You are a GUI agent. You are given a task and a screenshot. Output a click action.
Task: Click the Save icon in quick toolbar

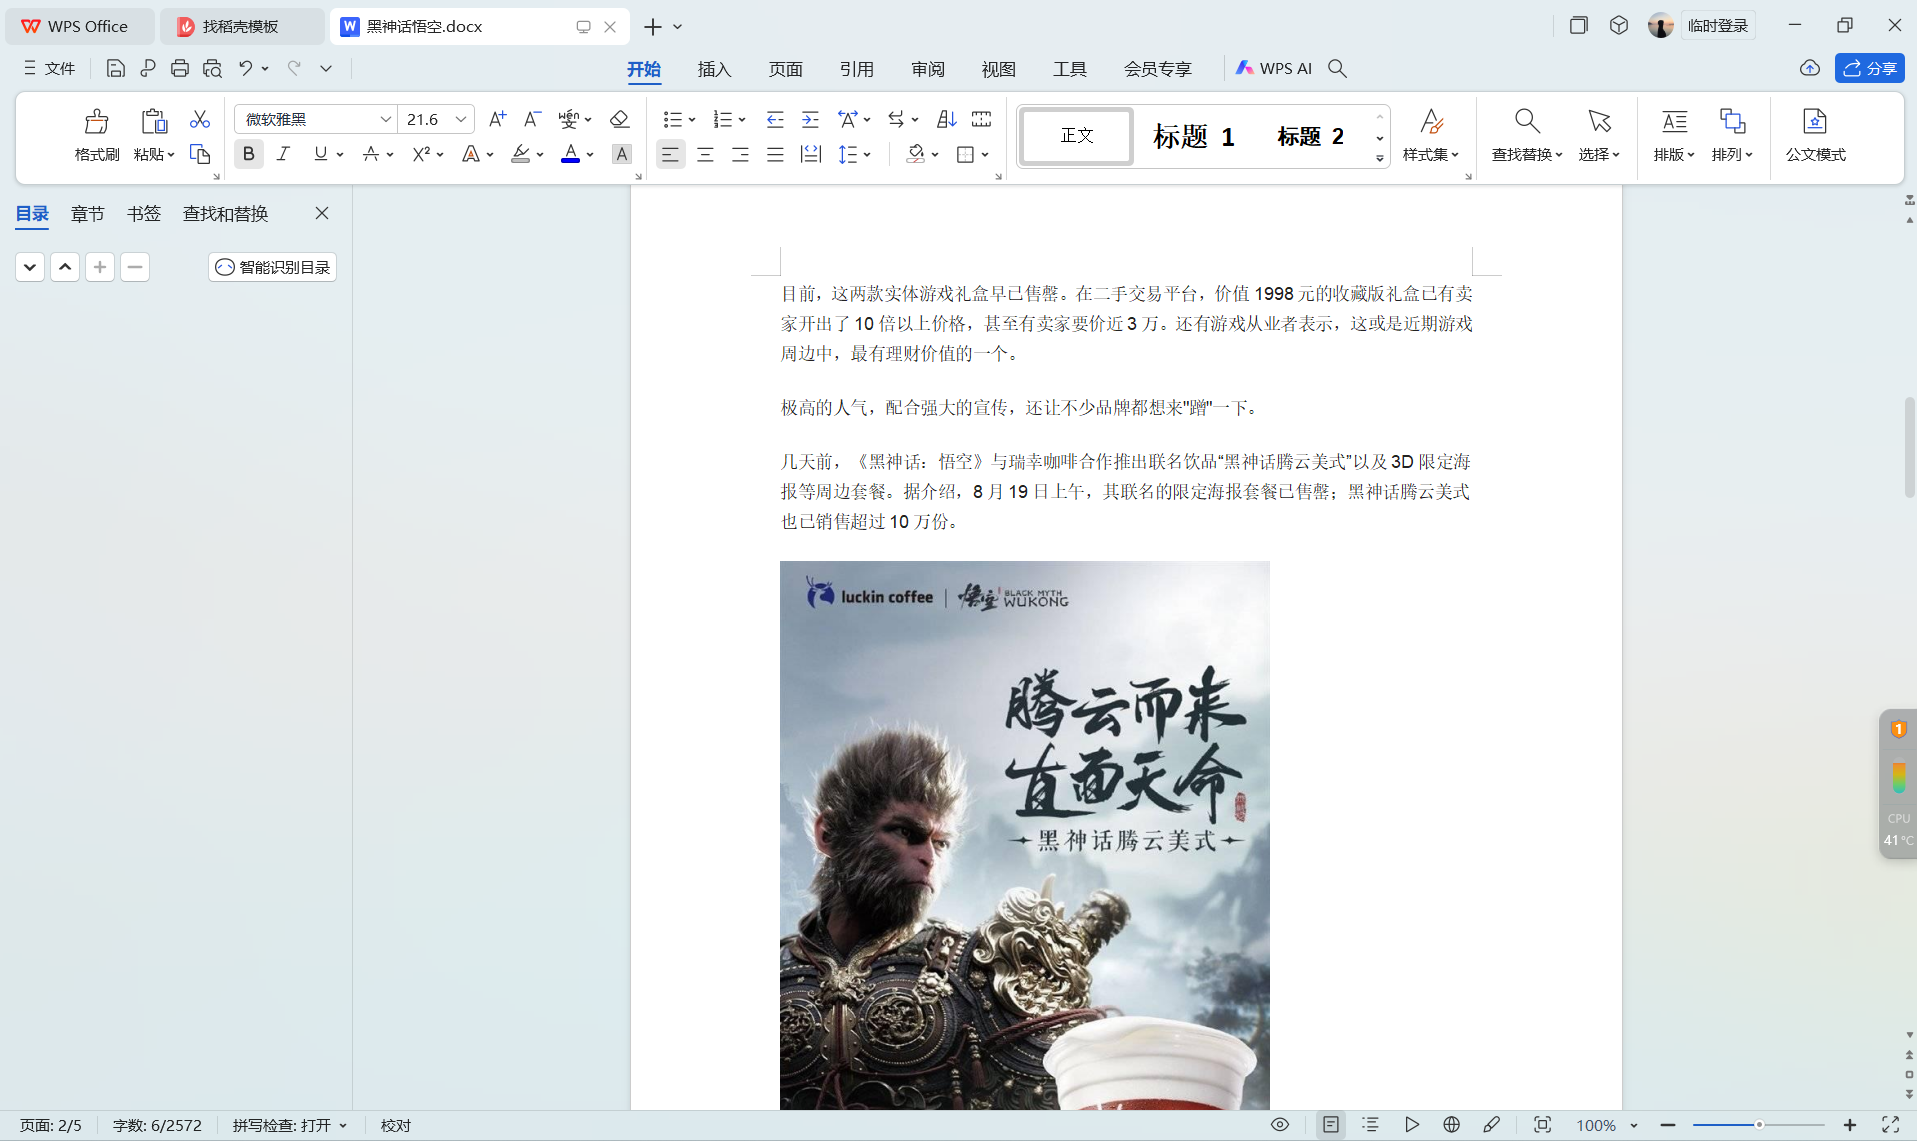pyautogui.click(x=115, y=68)
